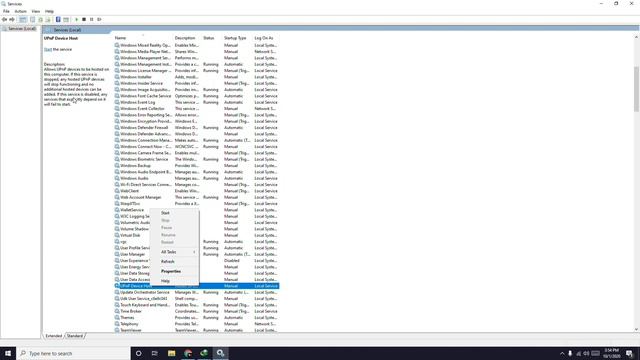Select the Windows Font Cache Service row

click(x=196, y=96)
